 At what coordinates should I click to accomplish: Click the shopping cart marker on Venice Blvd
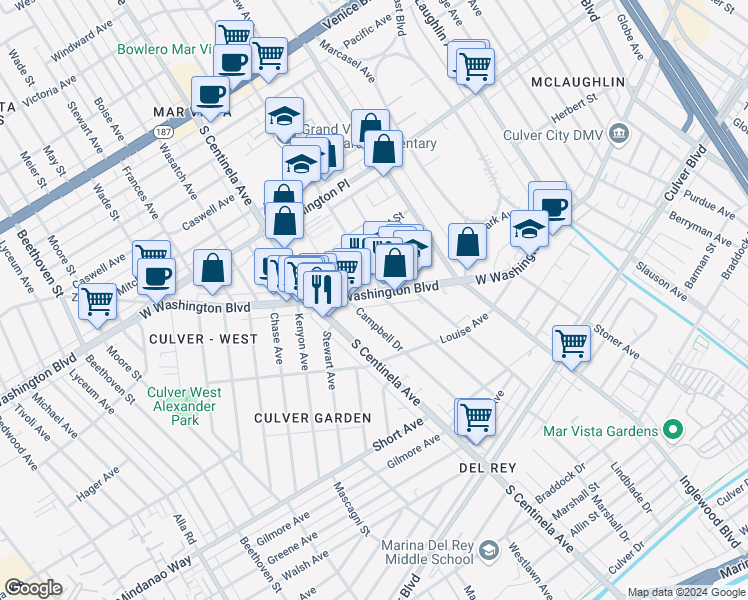[269, 57]
